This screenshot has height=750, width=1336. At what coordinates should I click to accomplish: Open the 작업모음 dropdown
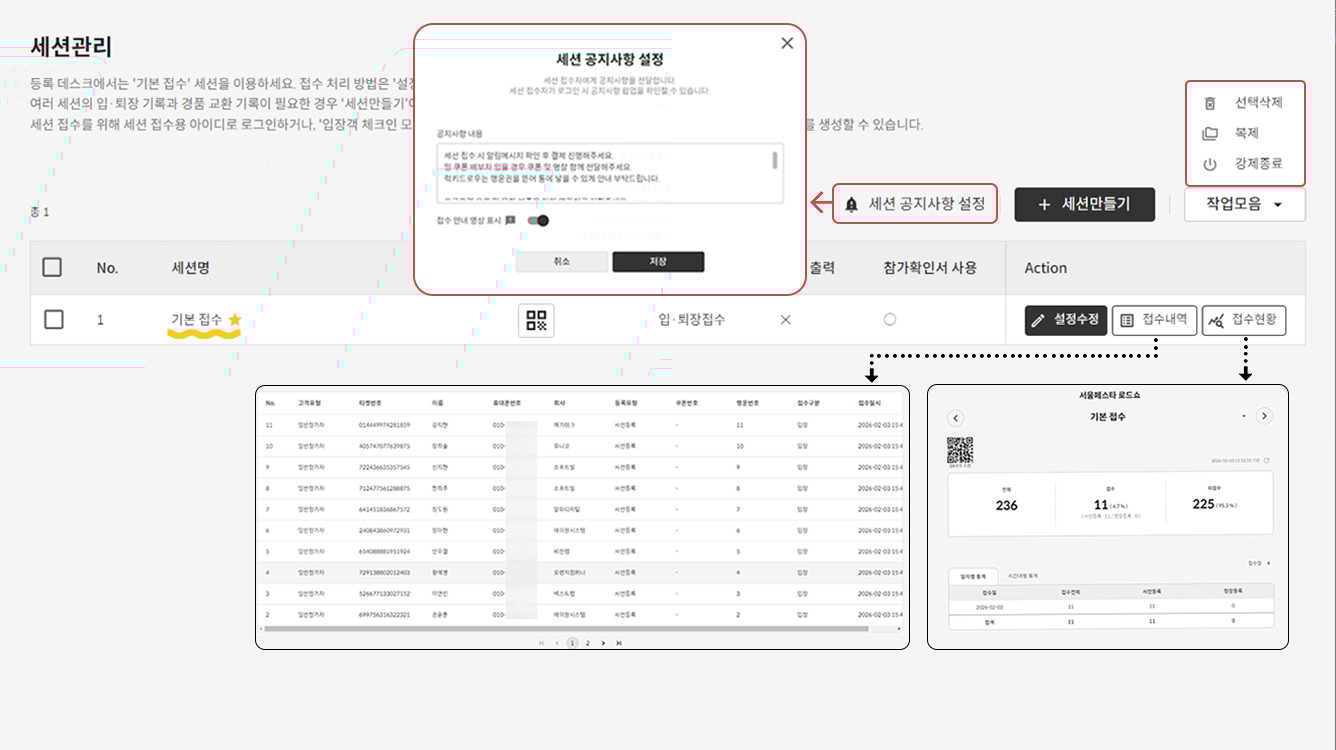(x=1244, y=204)
